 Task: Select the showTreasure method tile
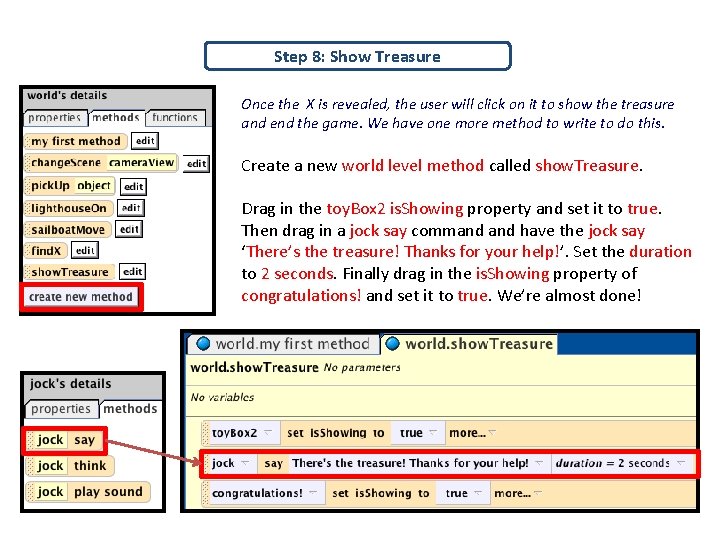click(x=69, y=272)
